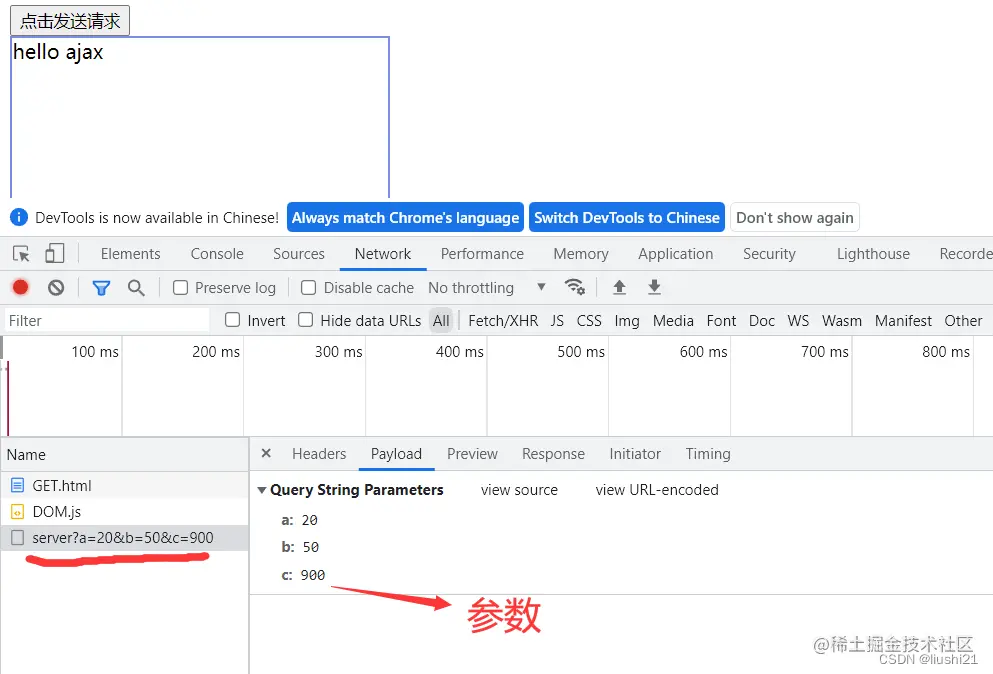
Task: Show the Preview tab
Action: pyautogui.click(x=472, y=454)
